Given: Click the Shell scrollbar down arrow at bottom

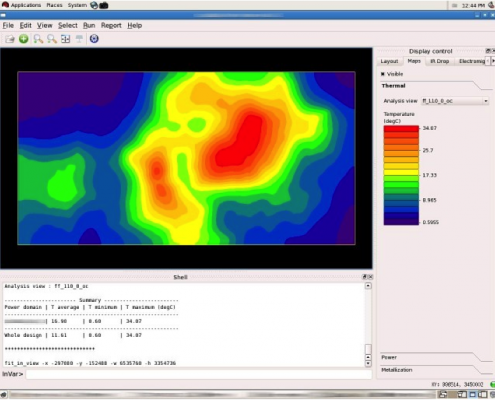Looking at the screenshot, I should tap(368, 364).
